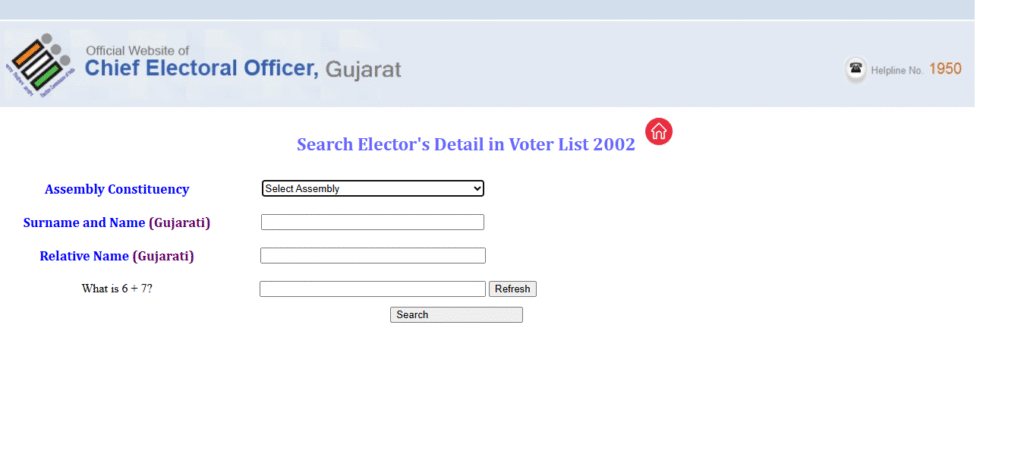Click the captcha answer input field

pos(372,289)
